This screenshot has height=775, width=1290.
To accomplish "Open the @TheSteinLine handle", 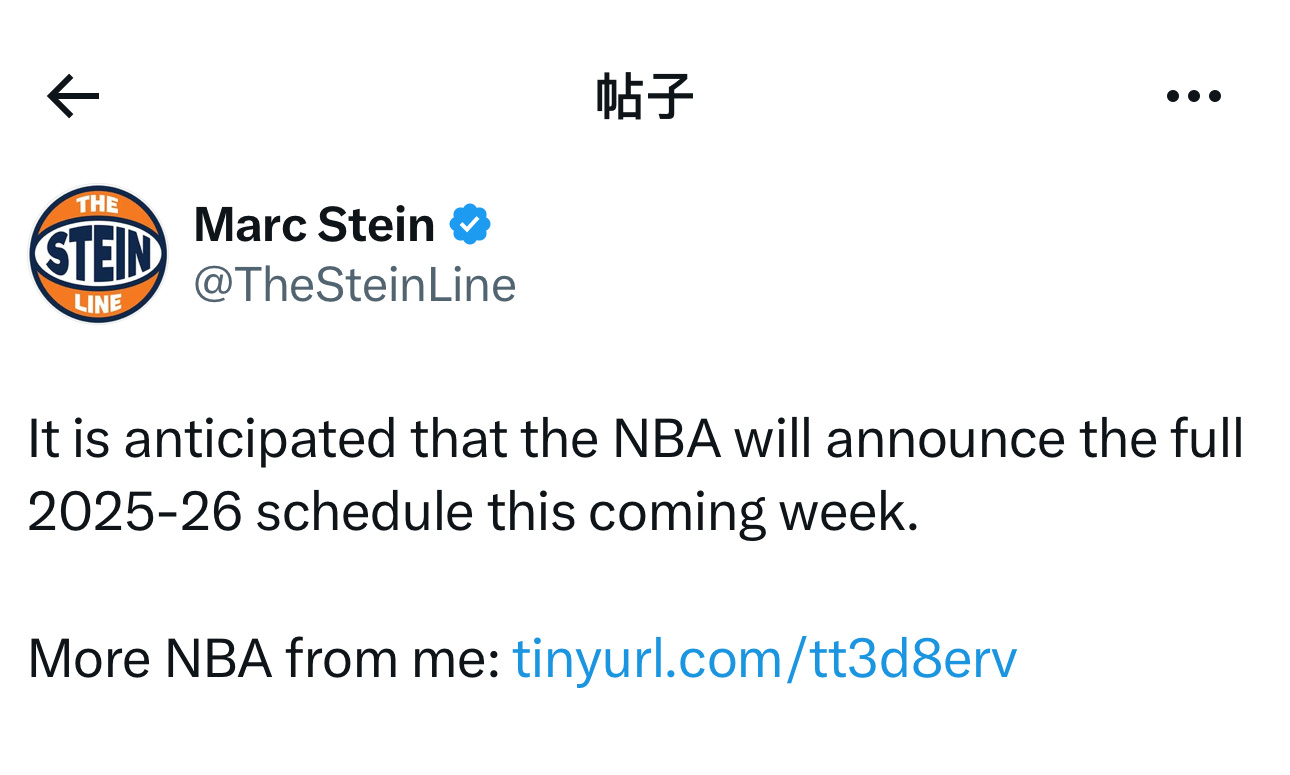I will pos(355,285).
